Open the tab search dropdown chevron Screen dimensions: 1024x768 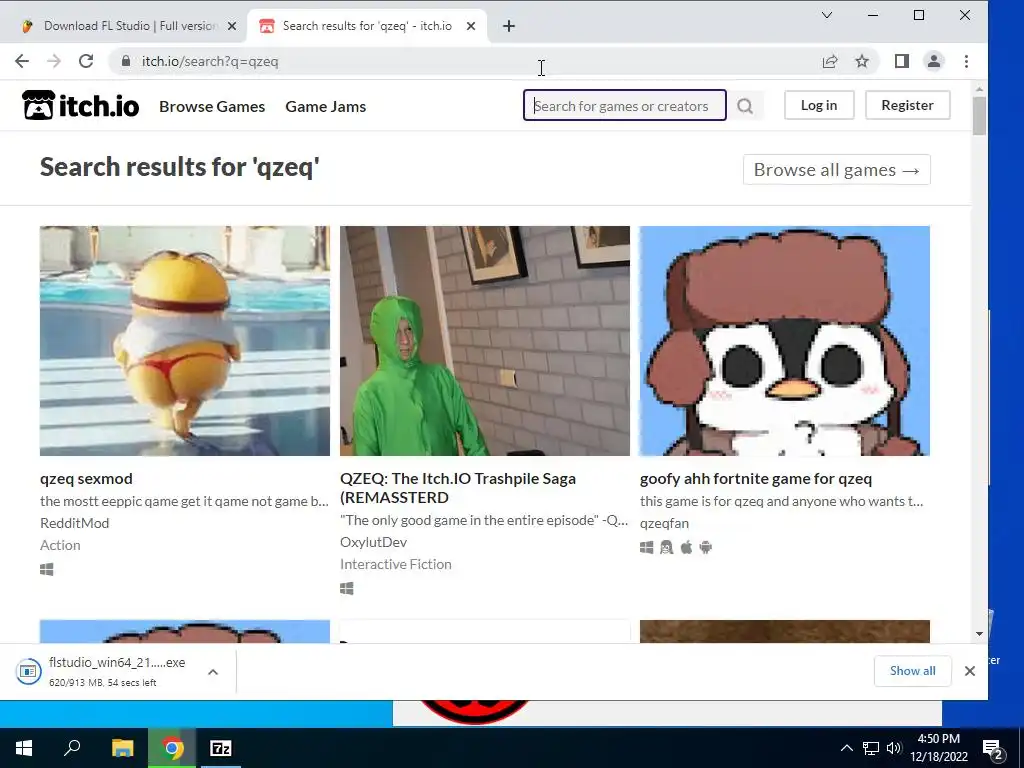point(827,15)
